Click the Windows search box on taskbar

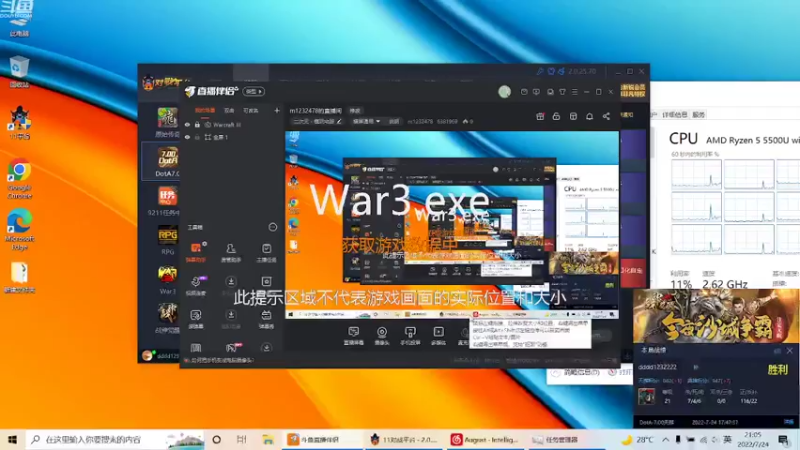115,439
